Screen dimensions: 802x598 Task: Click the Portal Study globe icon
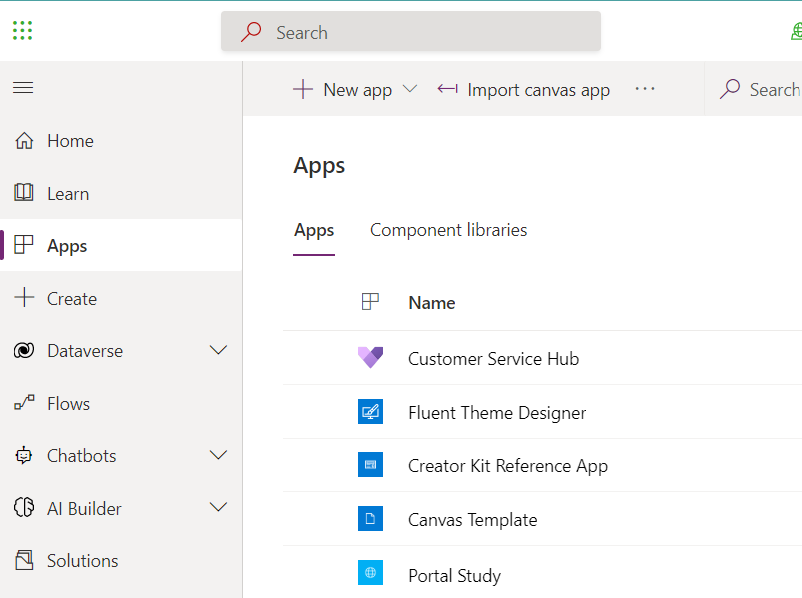[370, 573]
